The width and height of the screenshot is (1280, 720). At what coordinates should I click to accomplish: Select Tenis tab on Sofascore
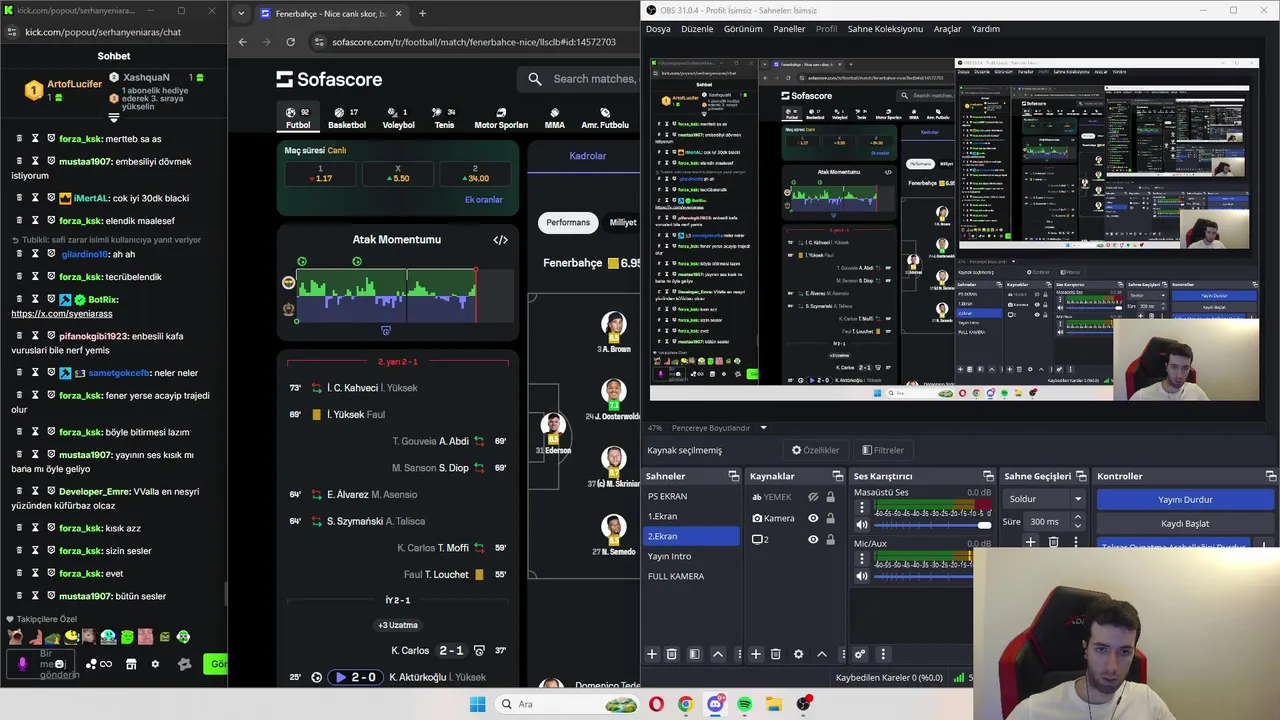pos(444,119)
